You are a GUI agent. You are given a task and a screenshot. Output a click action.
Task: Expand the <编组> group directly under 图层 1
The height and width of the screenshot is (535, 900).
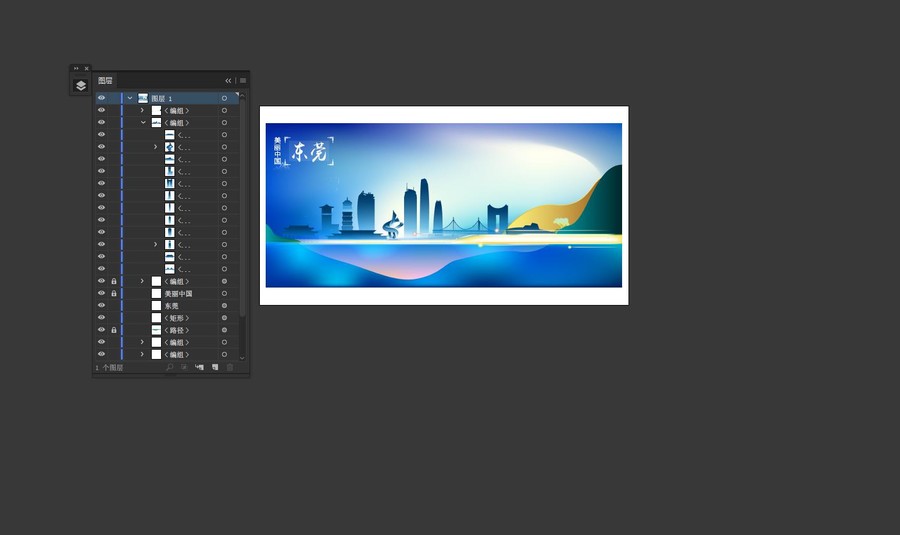142,110
